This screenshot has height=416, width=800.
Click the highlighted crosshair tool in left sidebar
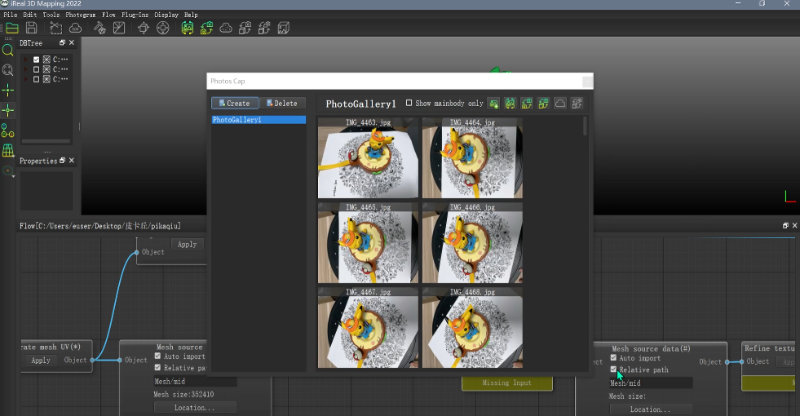(8, 110)
